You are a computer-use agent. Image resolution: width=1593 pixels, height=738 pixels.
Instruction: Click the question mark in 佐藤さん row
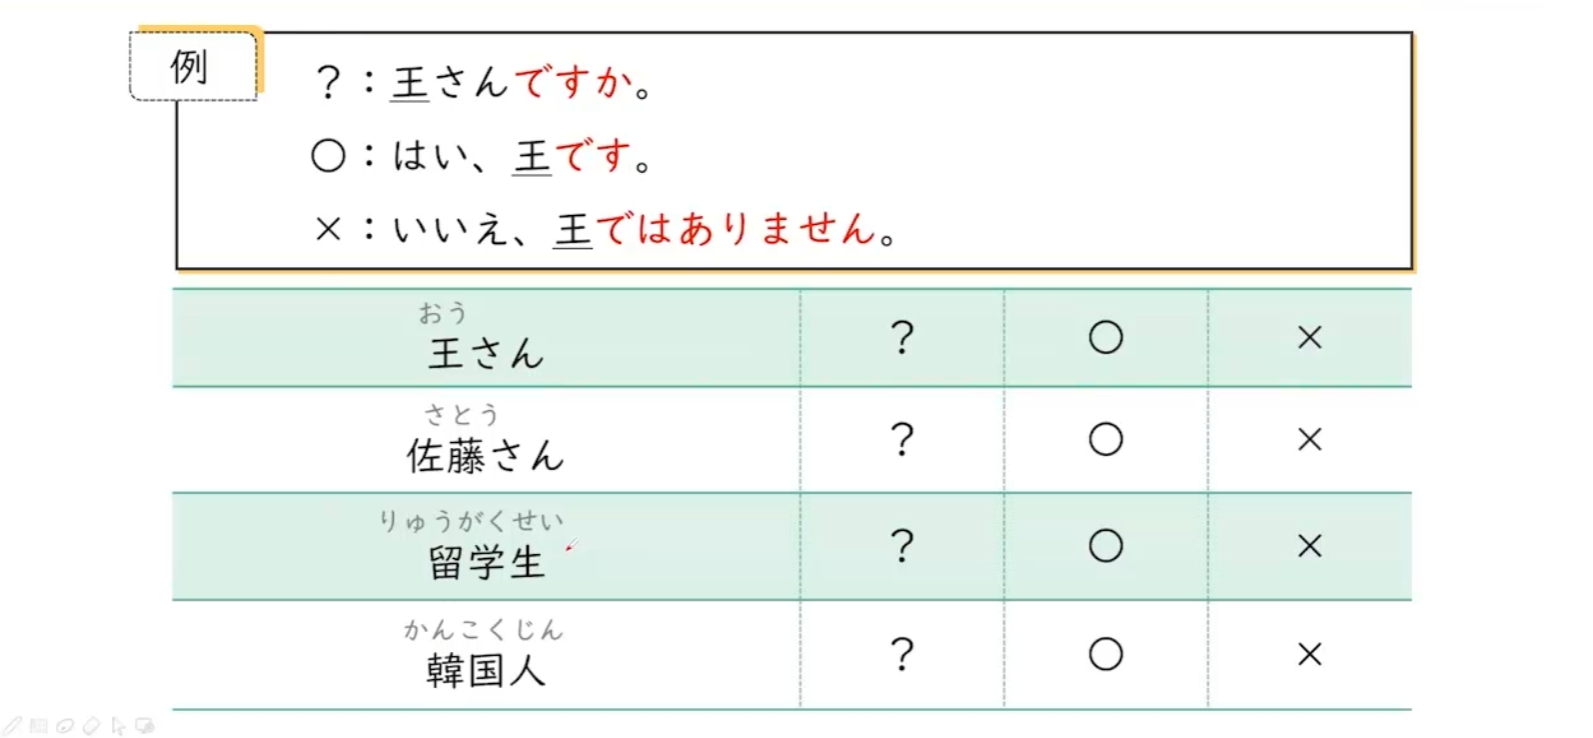(x=902, y=440)
